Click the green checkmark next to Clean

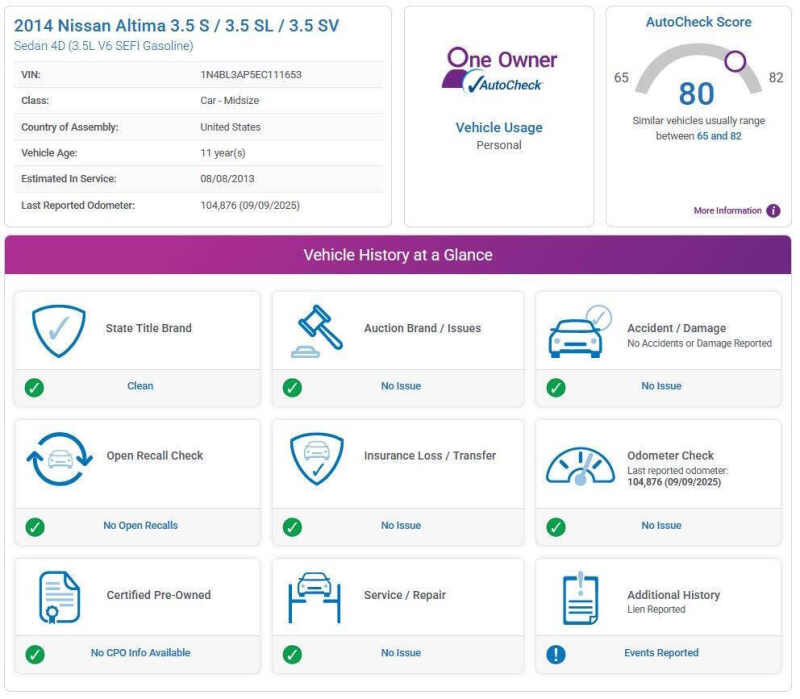point(34,387)
